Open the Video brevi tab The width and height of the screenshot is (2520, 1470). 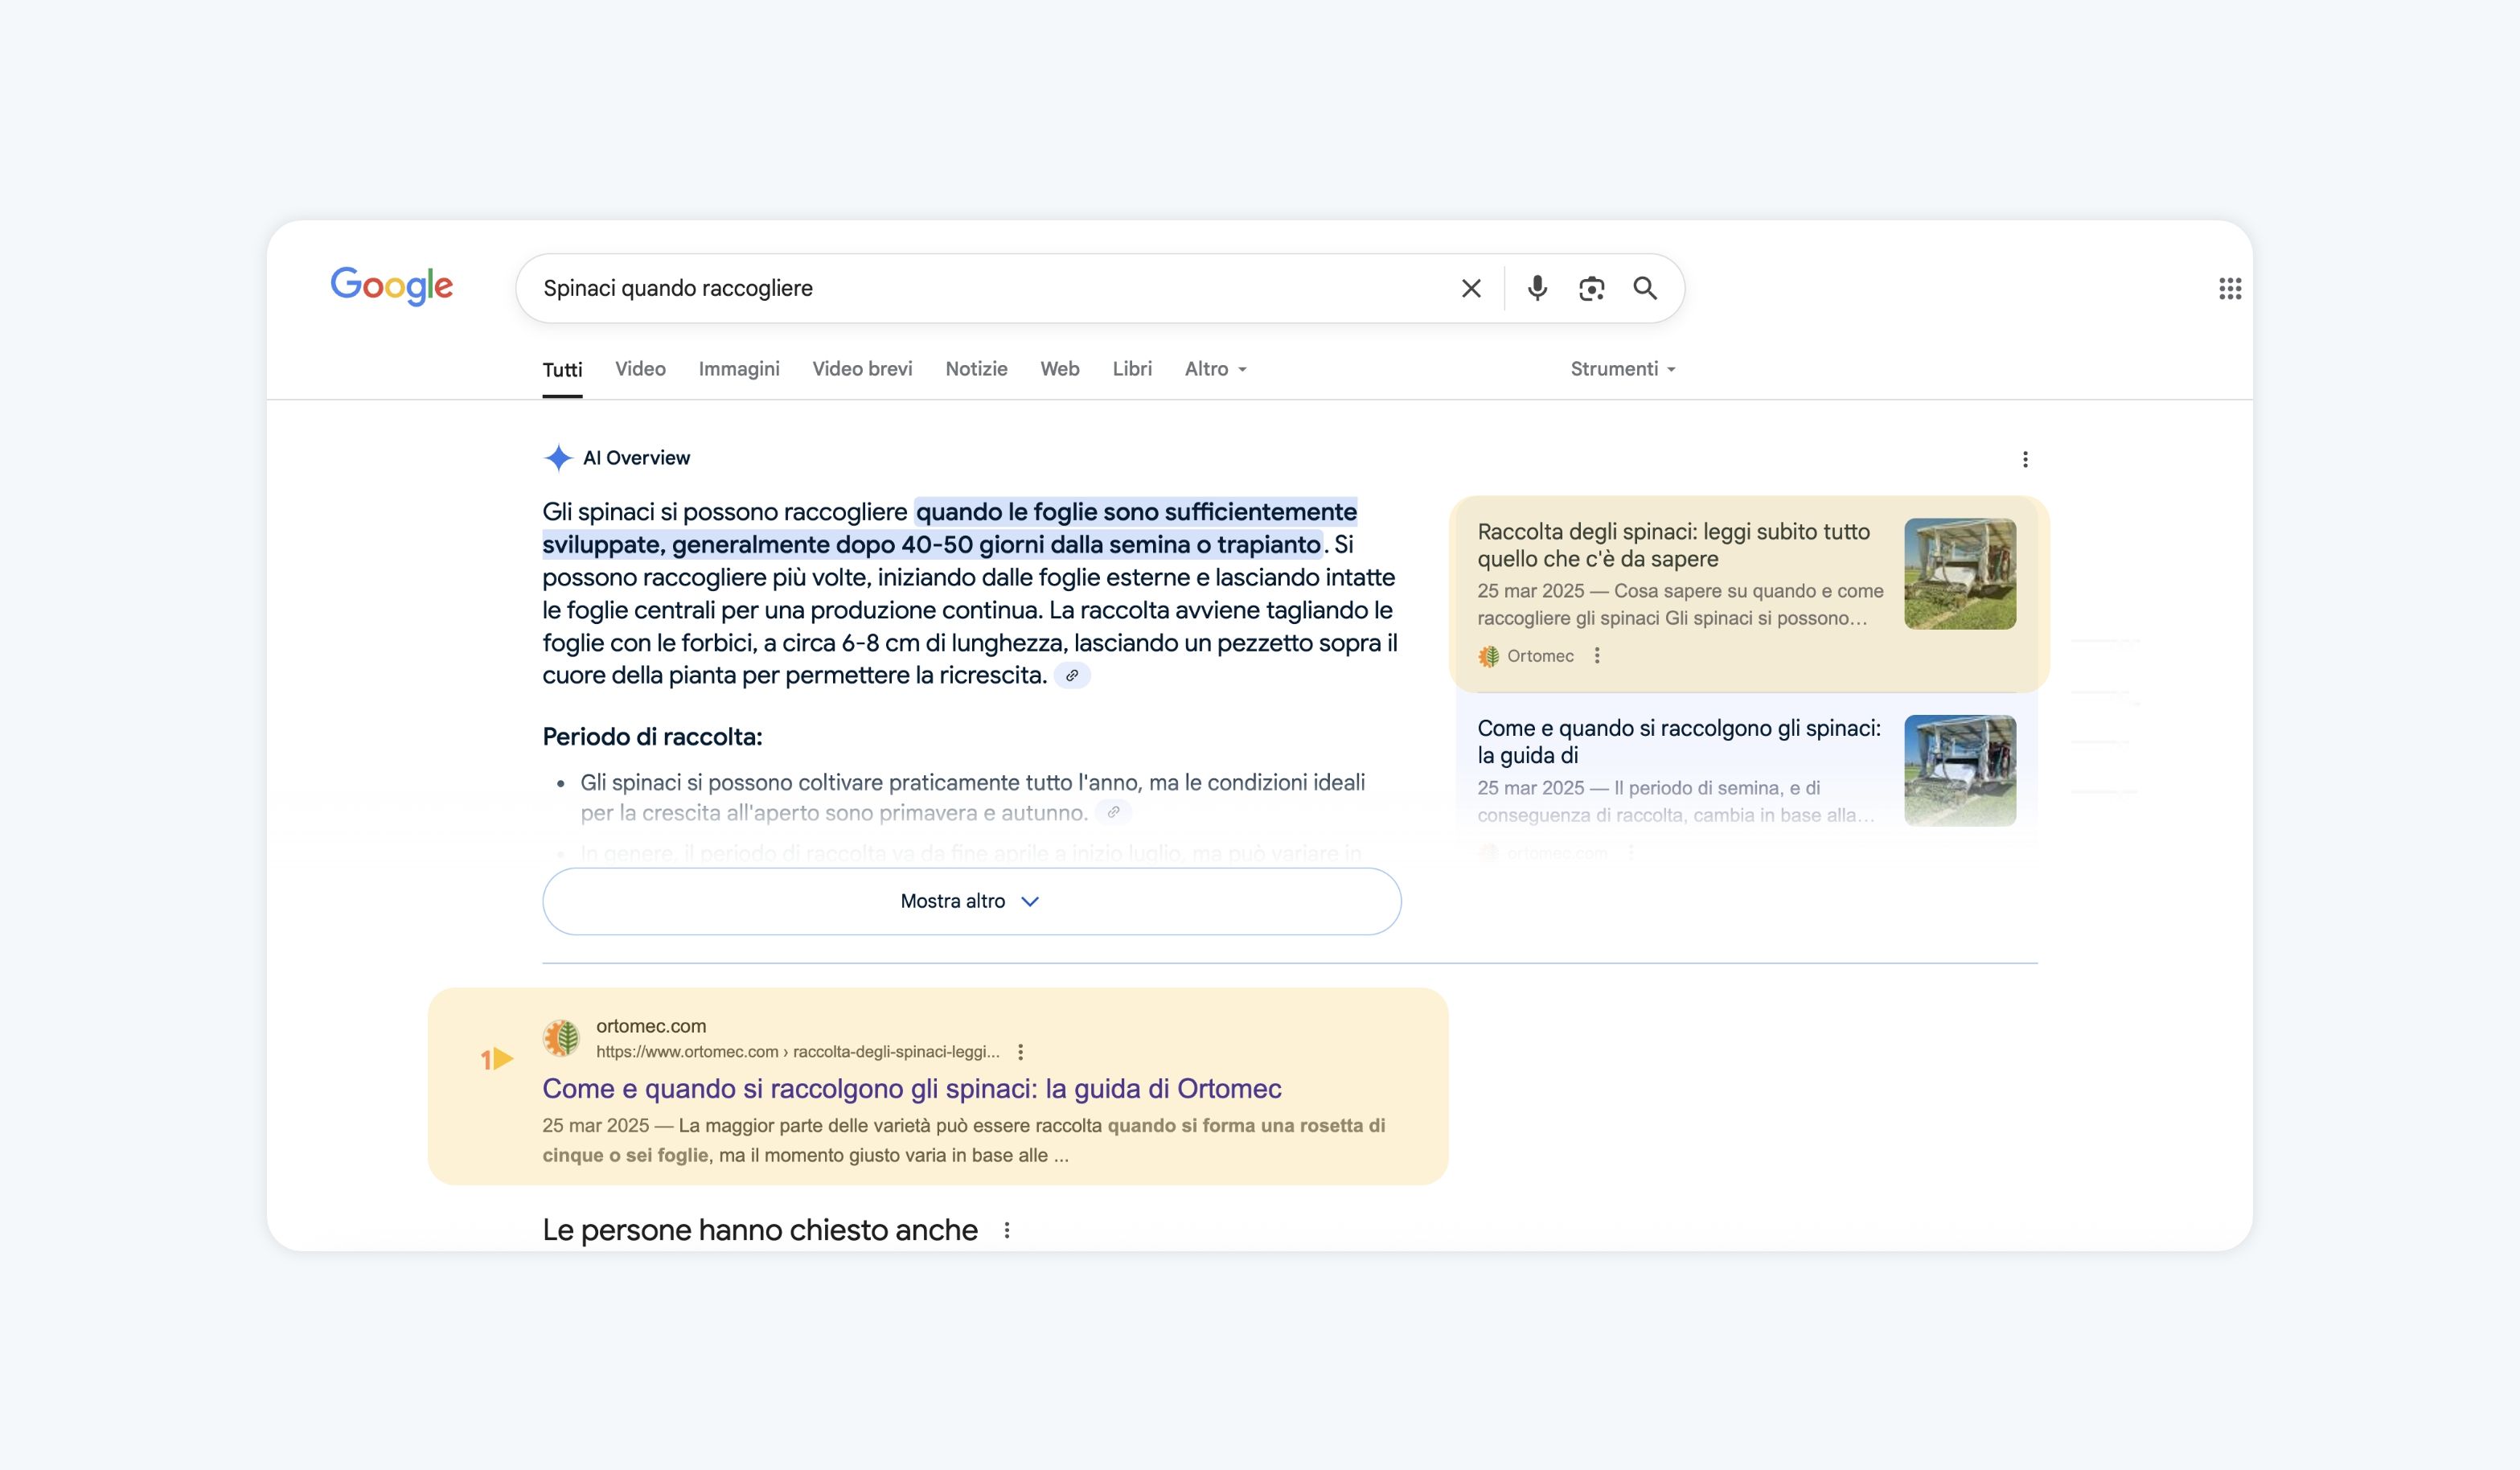tap(862, 369)
